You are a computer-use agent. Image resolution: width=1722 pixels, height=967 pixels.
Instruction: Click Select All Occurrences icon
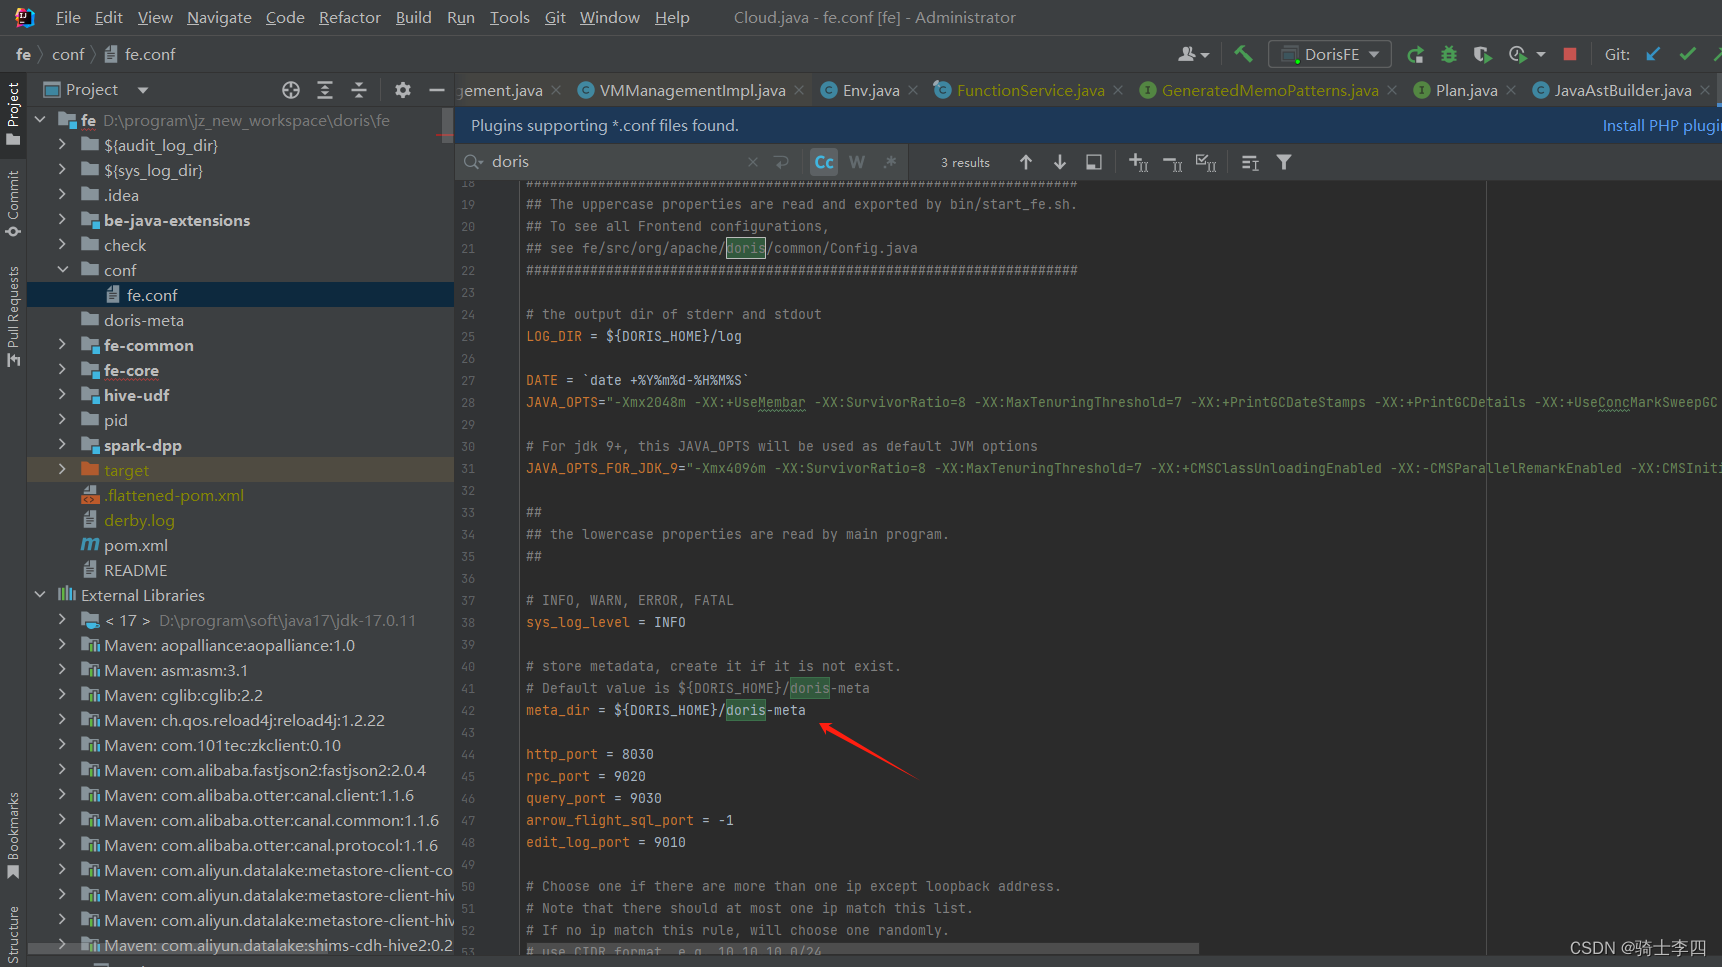[1206, 162]
